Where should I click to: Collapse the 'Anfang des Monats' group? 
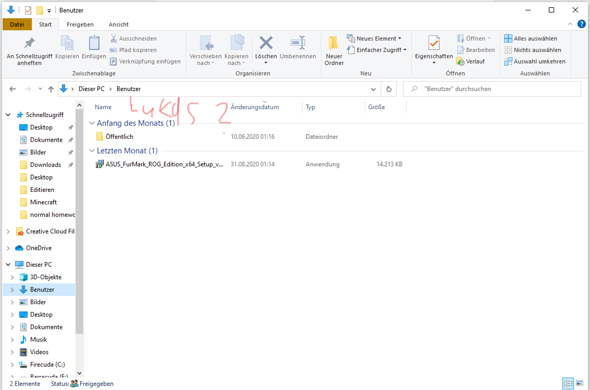(91, 123)
